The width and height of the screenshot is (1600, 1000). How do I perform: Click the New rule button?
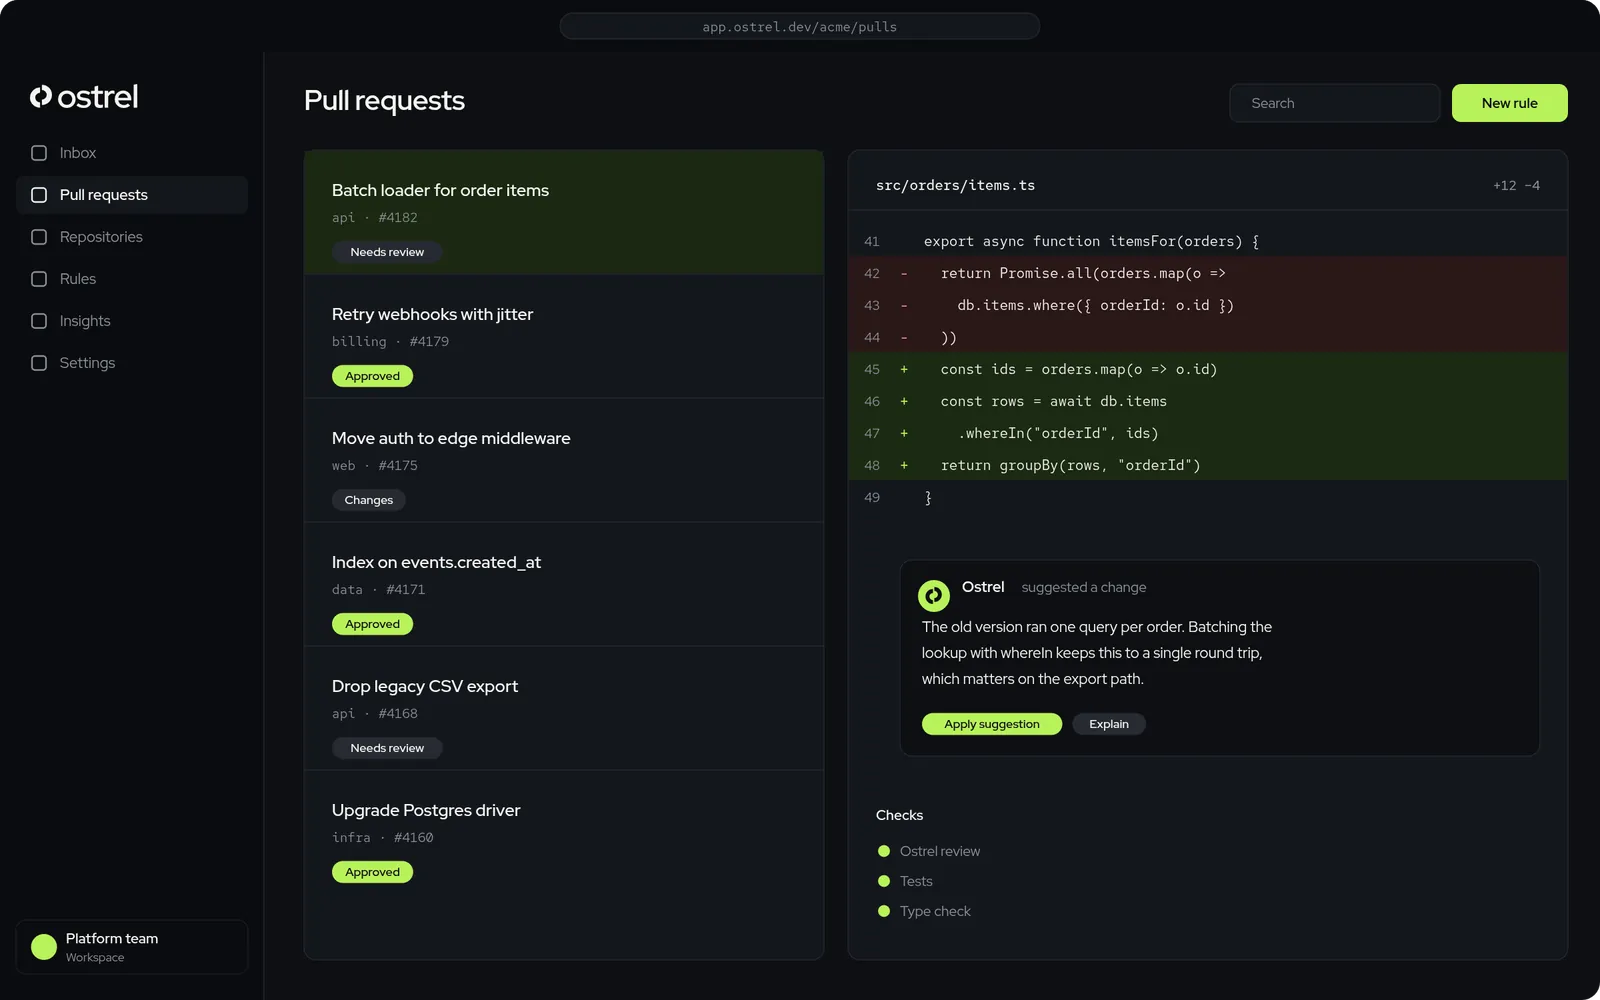1510,103
